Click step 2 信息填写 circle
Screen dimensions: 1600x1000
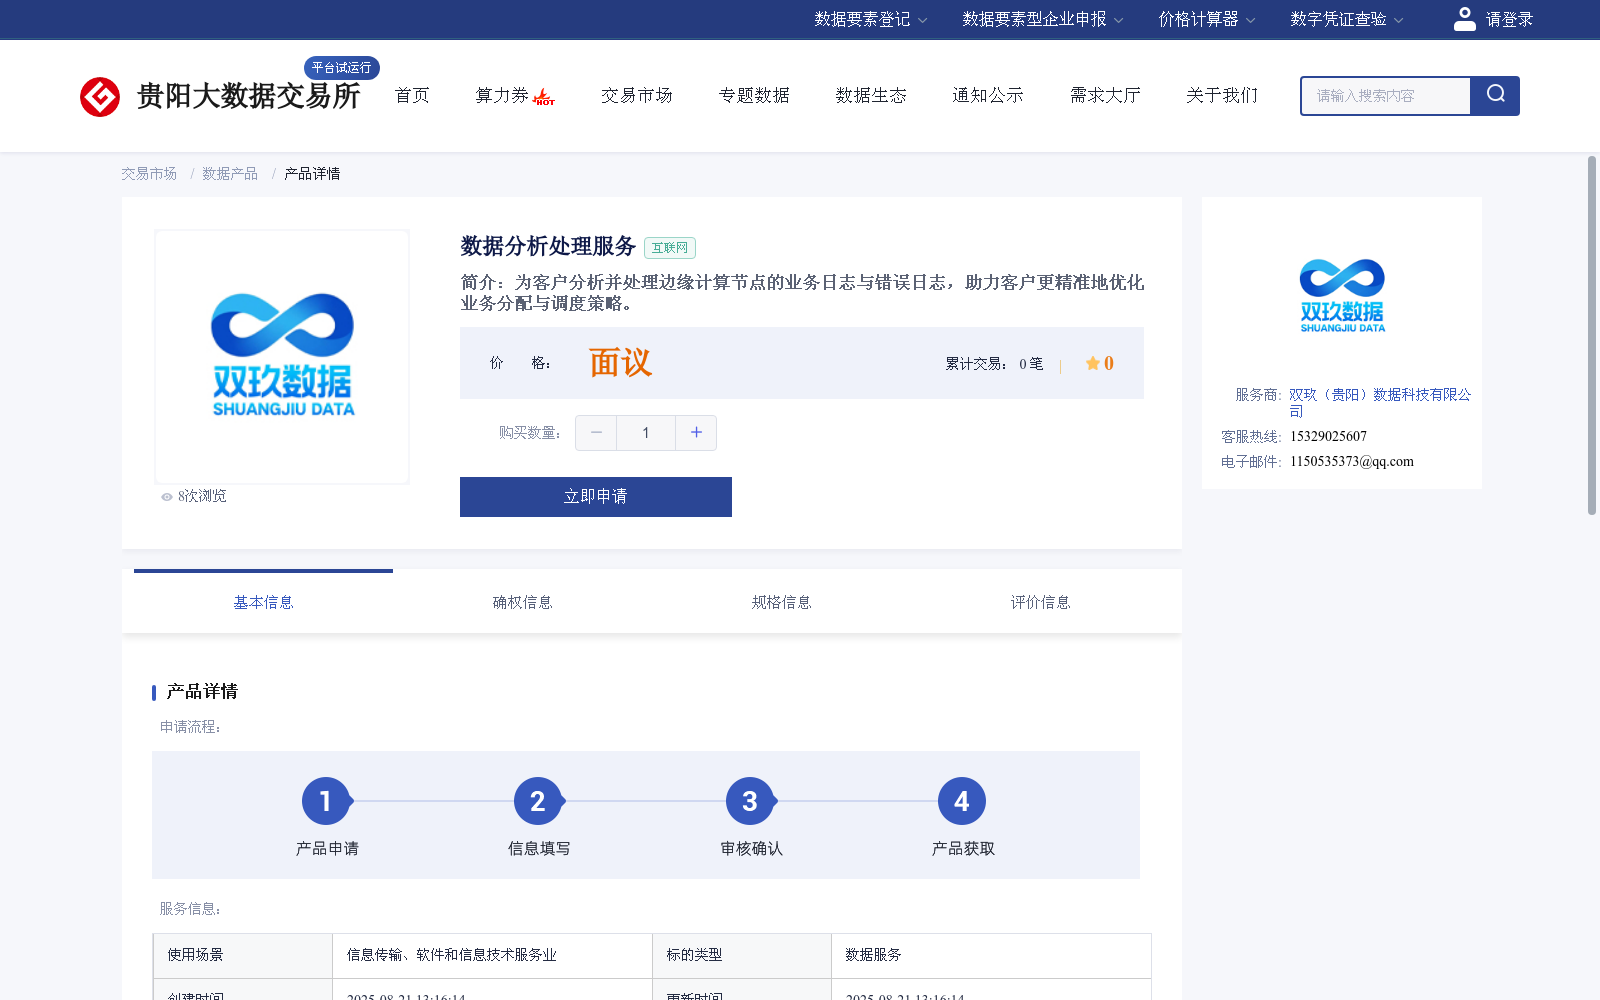(x=538, y=801)
